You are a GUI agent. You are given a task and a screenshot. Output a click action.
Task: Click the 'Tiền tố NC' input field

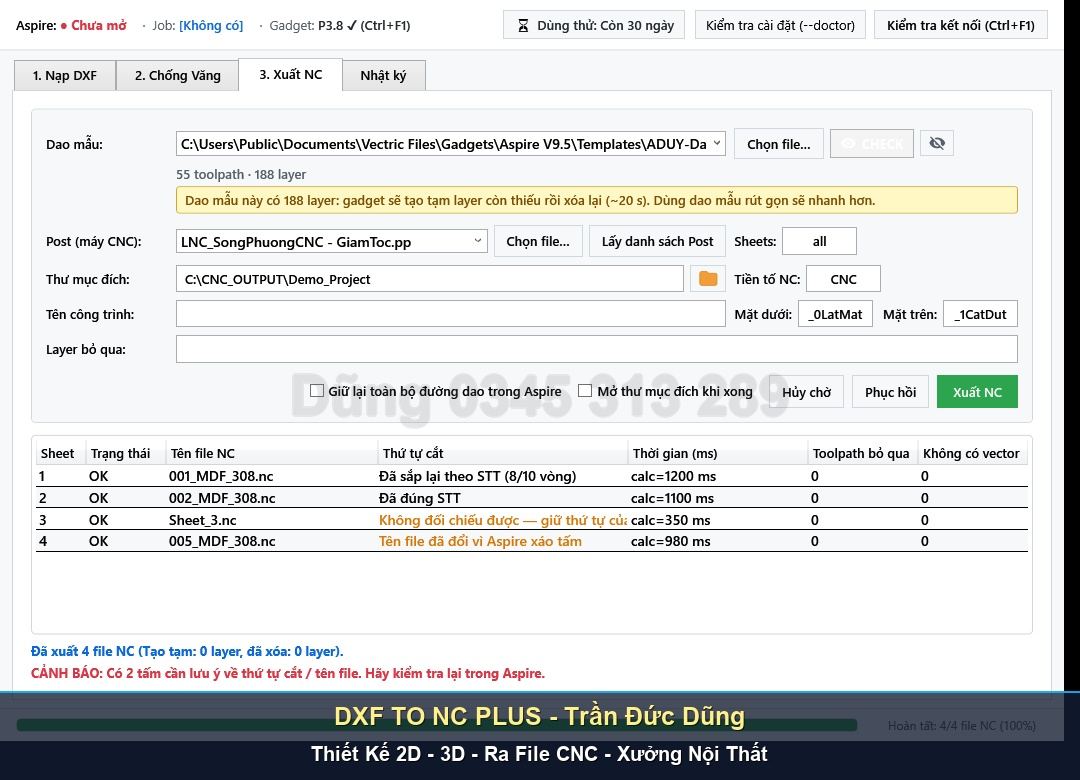[843, 279]
